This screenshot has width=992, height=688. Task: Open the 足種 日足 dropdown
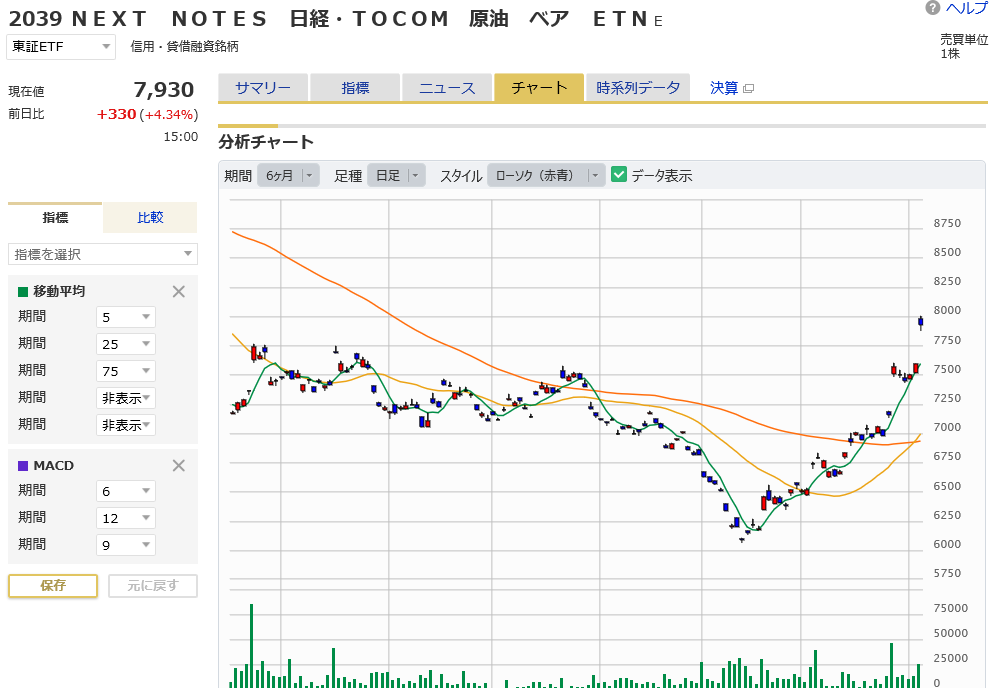396,175
